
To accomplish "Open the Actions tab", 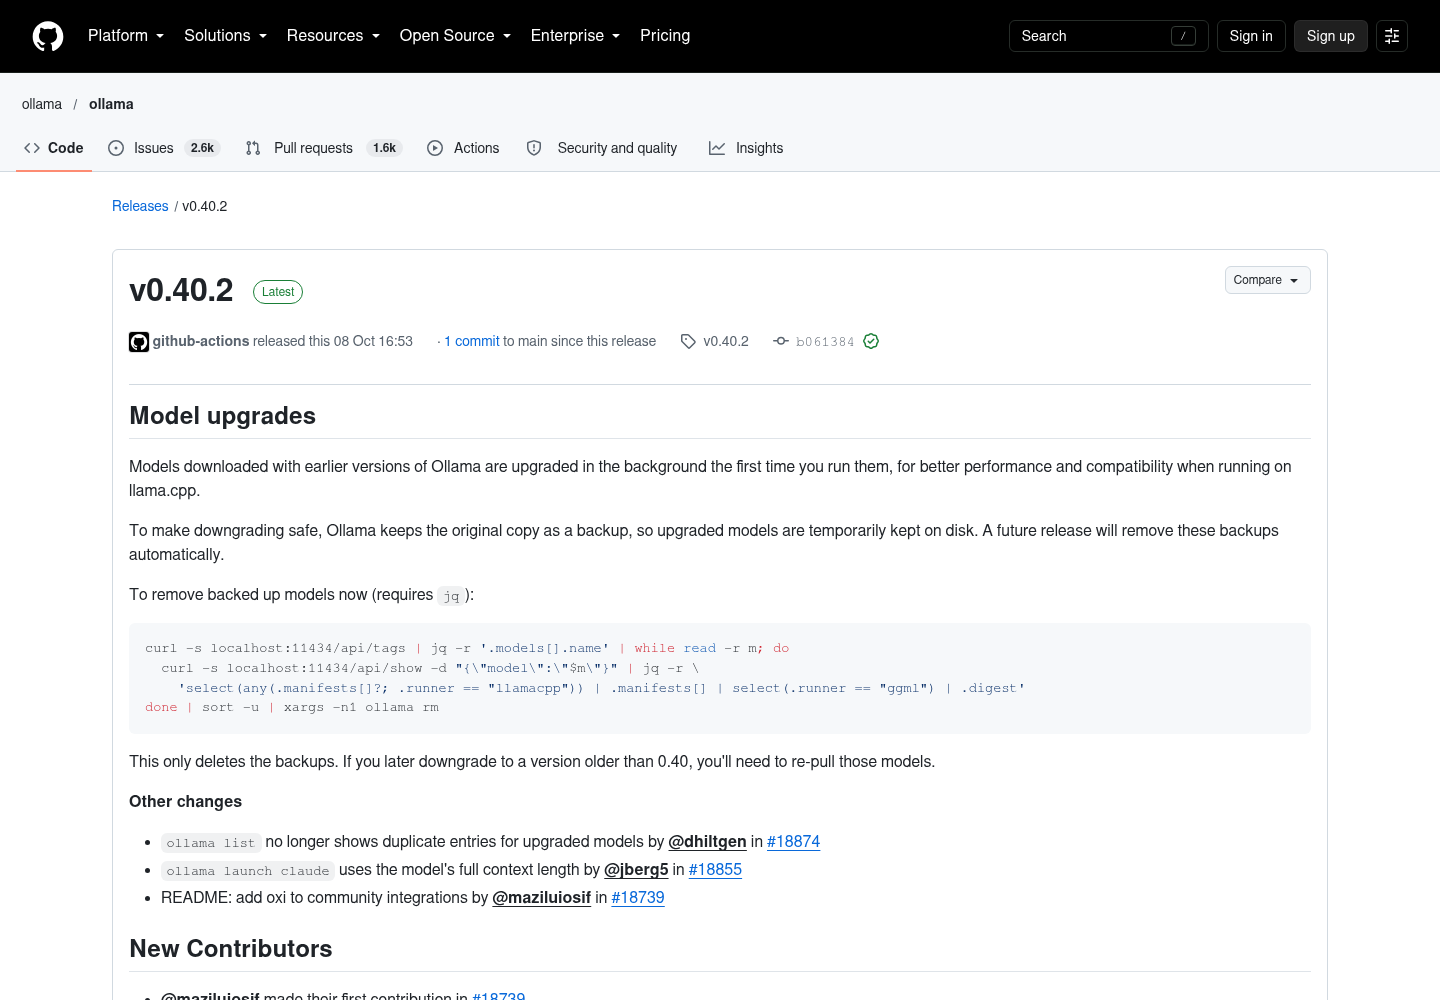I will (463, 148).
